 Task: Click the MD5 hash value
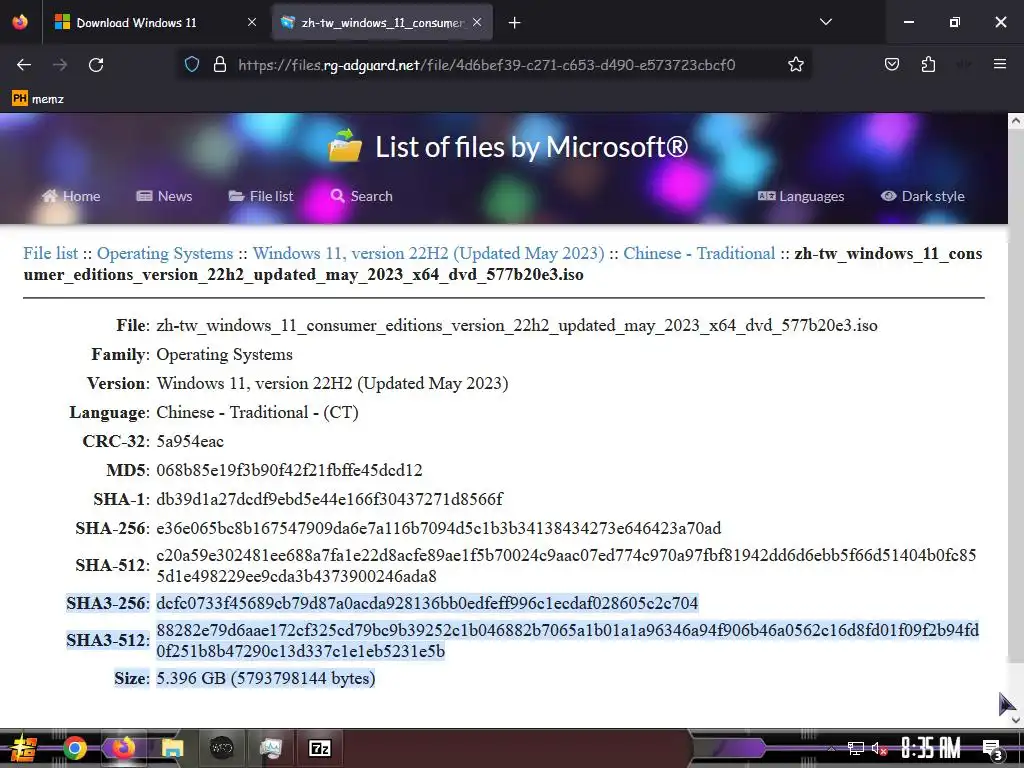click(x=289, y=470)
